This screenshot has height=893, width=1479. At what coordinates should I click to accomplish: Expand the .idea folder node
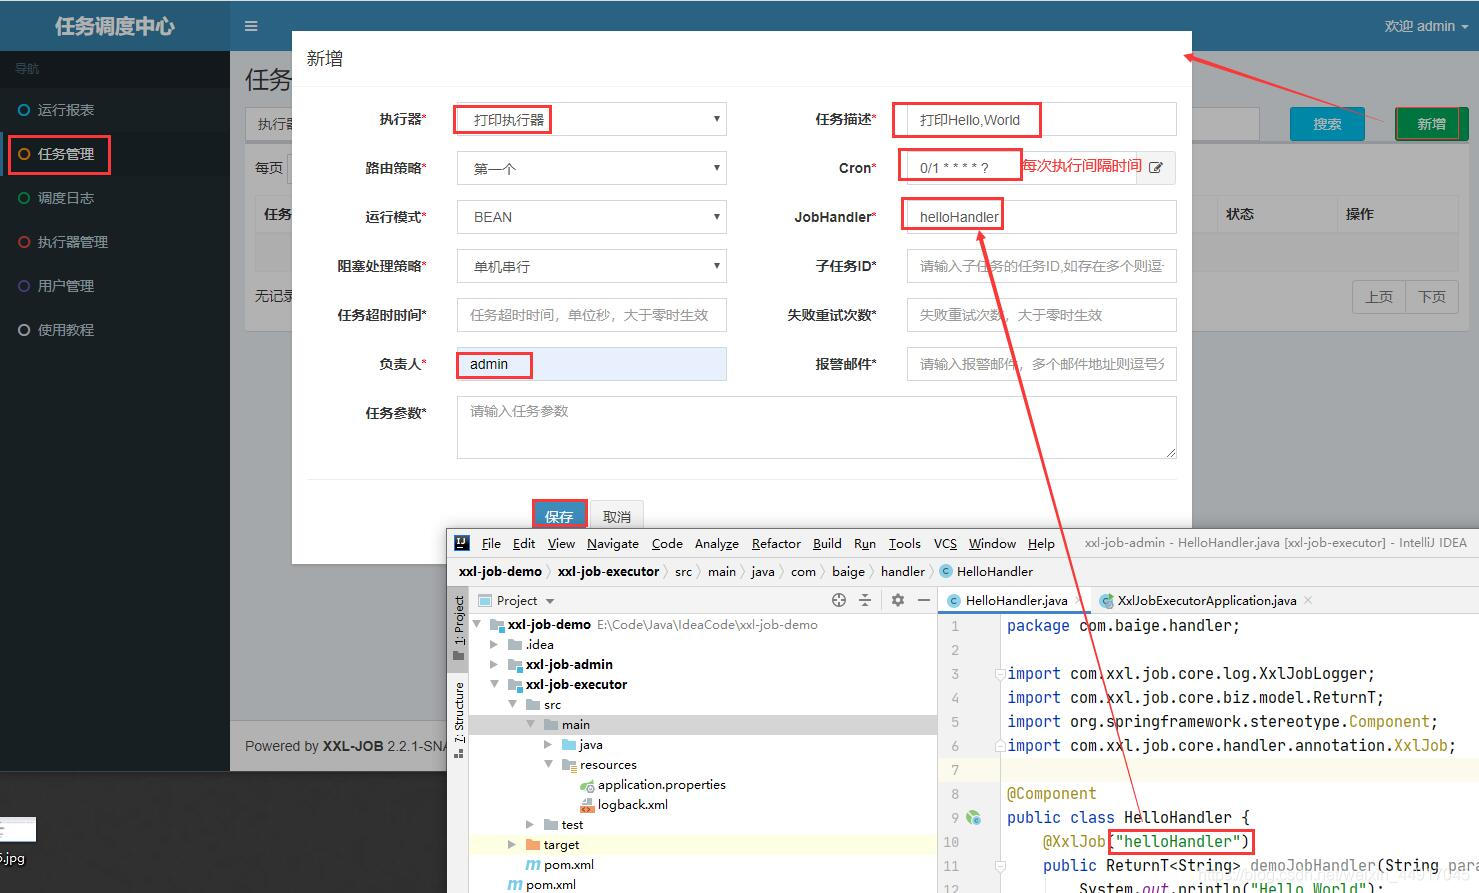tap(494, 645)
